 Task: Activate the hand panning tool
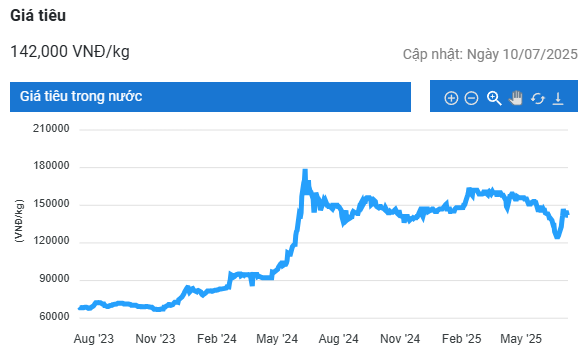pyautogui.click(x=516, y=98)
